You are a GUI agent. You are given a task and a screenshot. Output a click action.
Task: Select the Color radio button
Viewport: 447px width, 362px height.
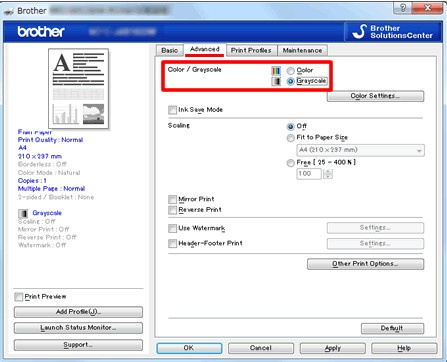291,71
